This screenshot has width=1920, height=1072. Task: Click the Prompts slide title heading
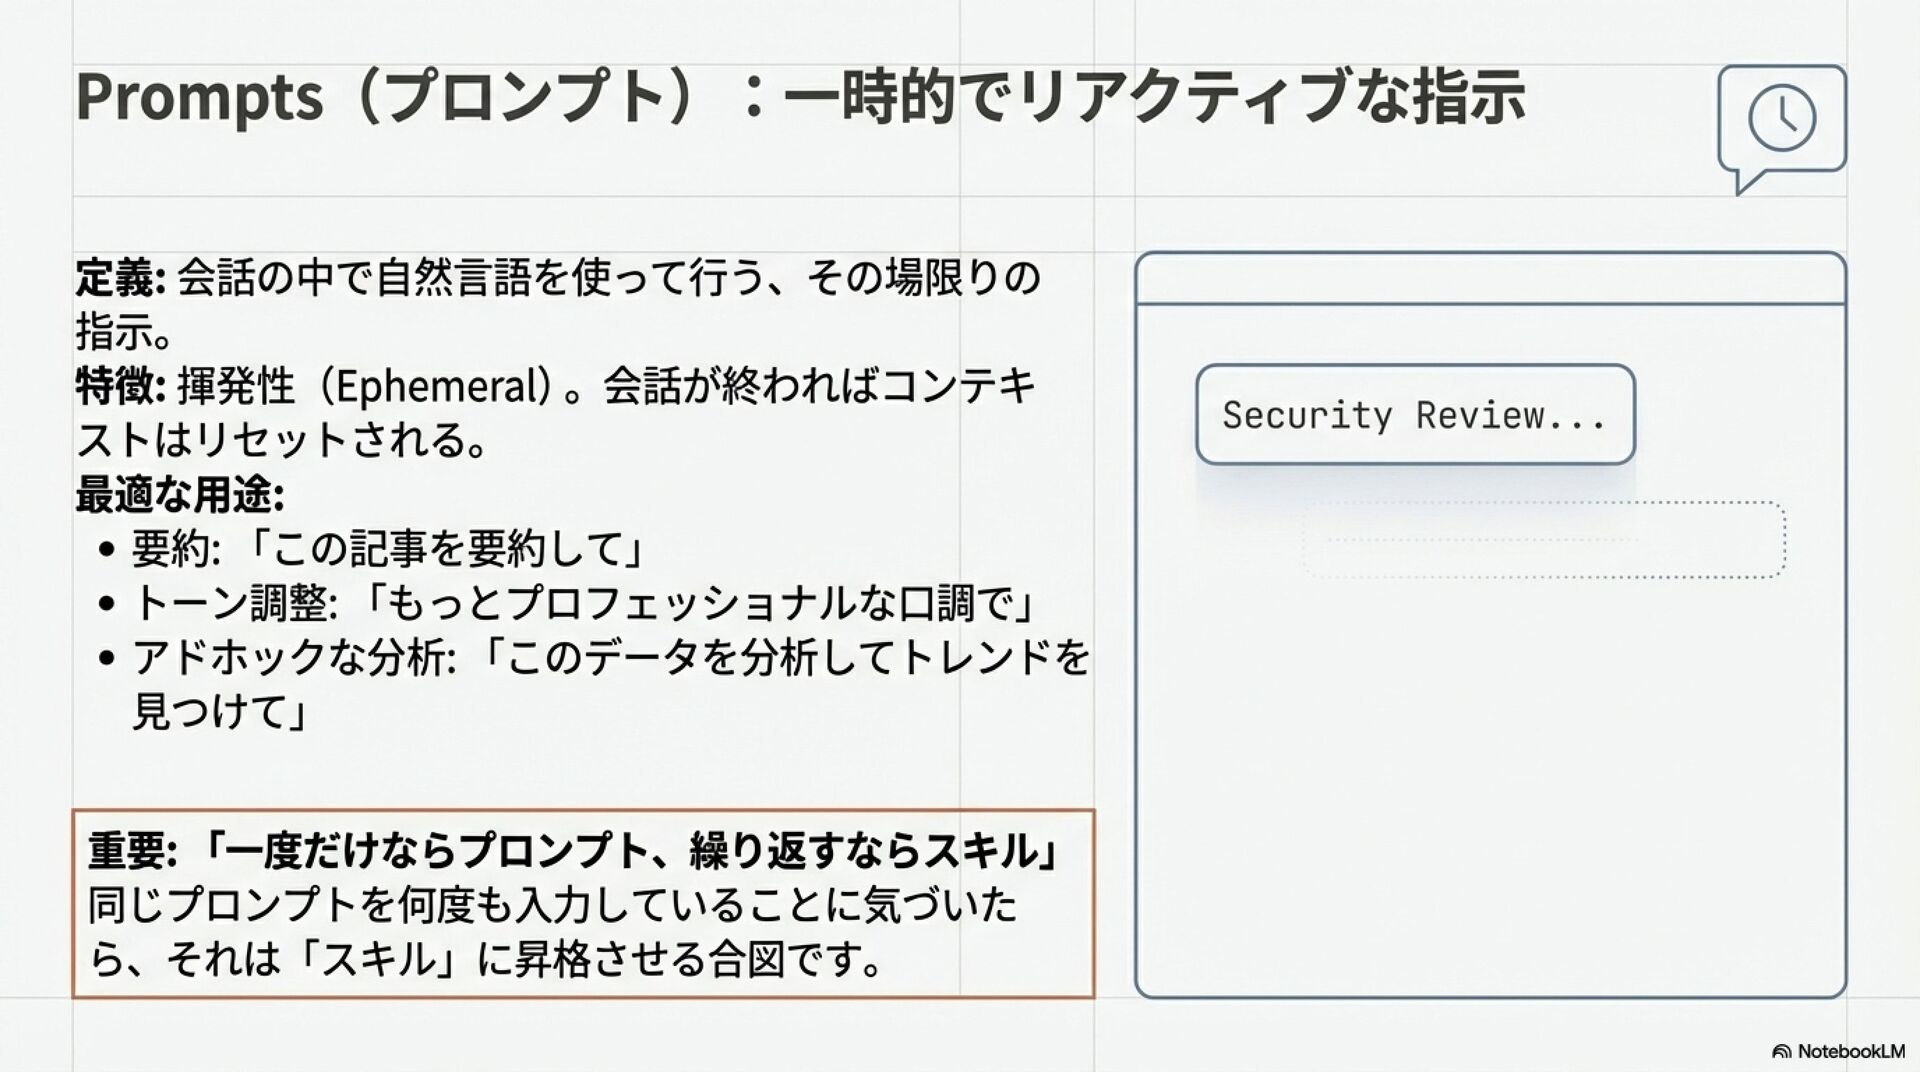800,97
